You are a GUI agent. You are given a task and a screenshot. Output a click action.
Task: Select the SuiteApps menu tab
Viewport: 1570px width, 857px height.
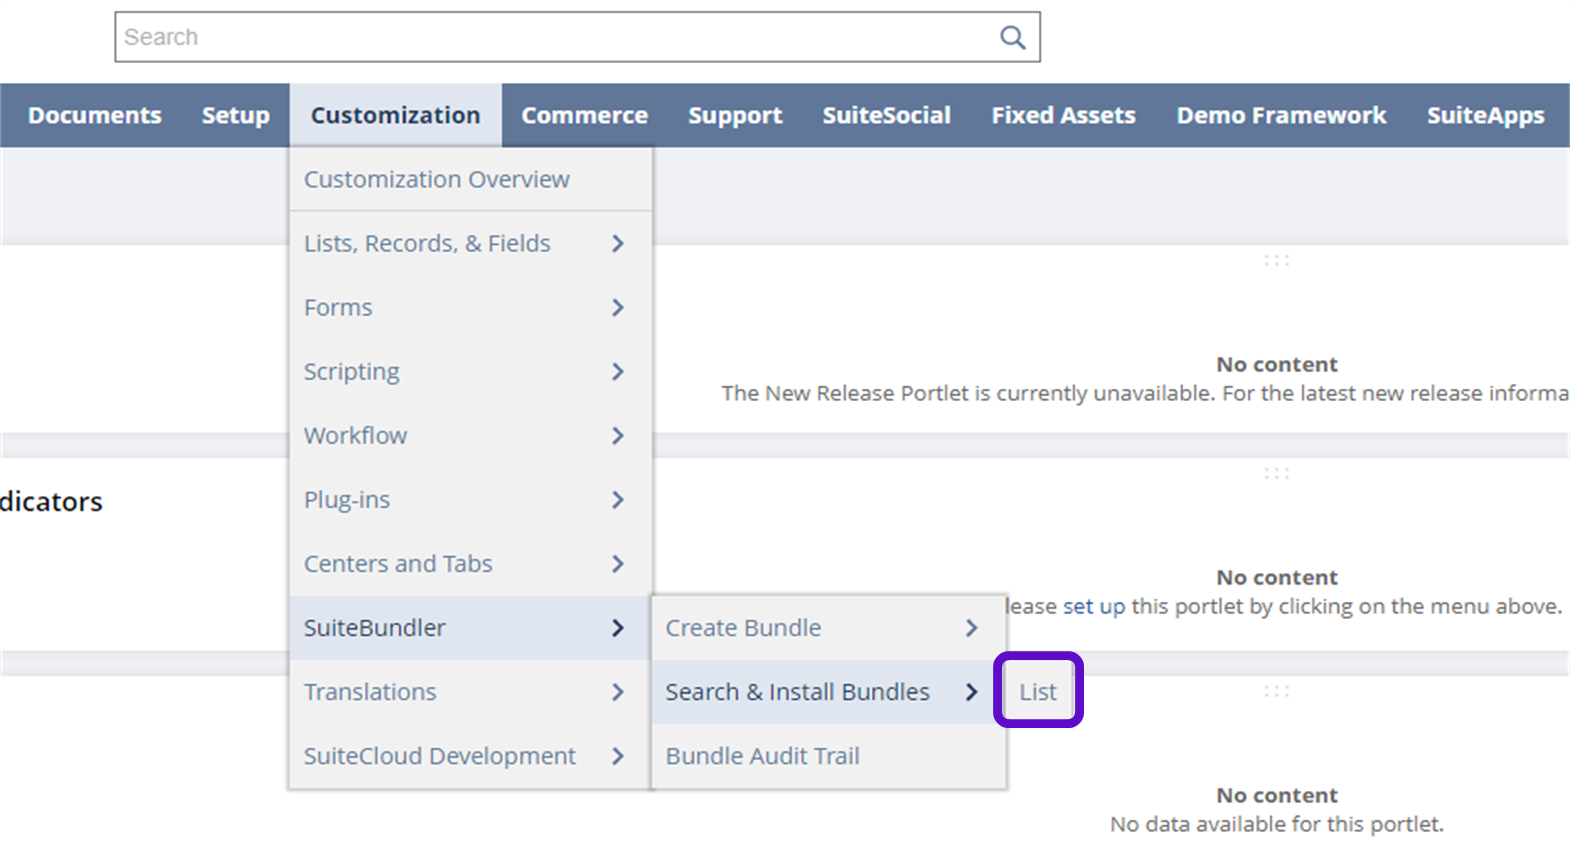click(x=1485, y=116)
